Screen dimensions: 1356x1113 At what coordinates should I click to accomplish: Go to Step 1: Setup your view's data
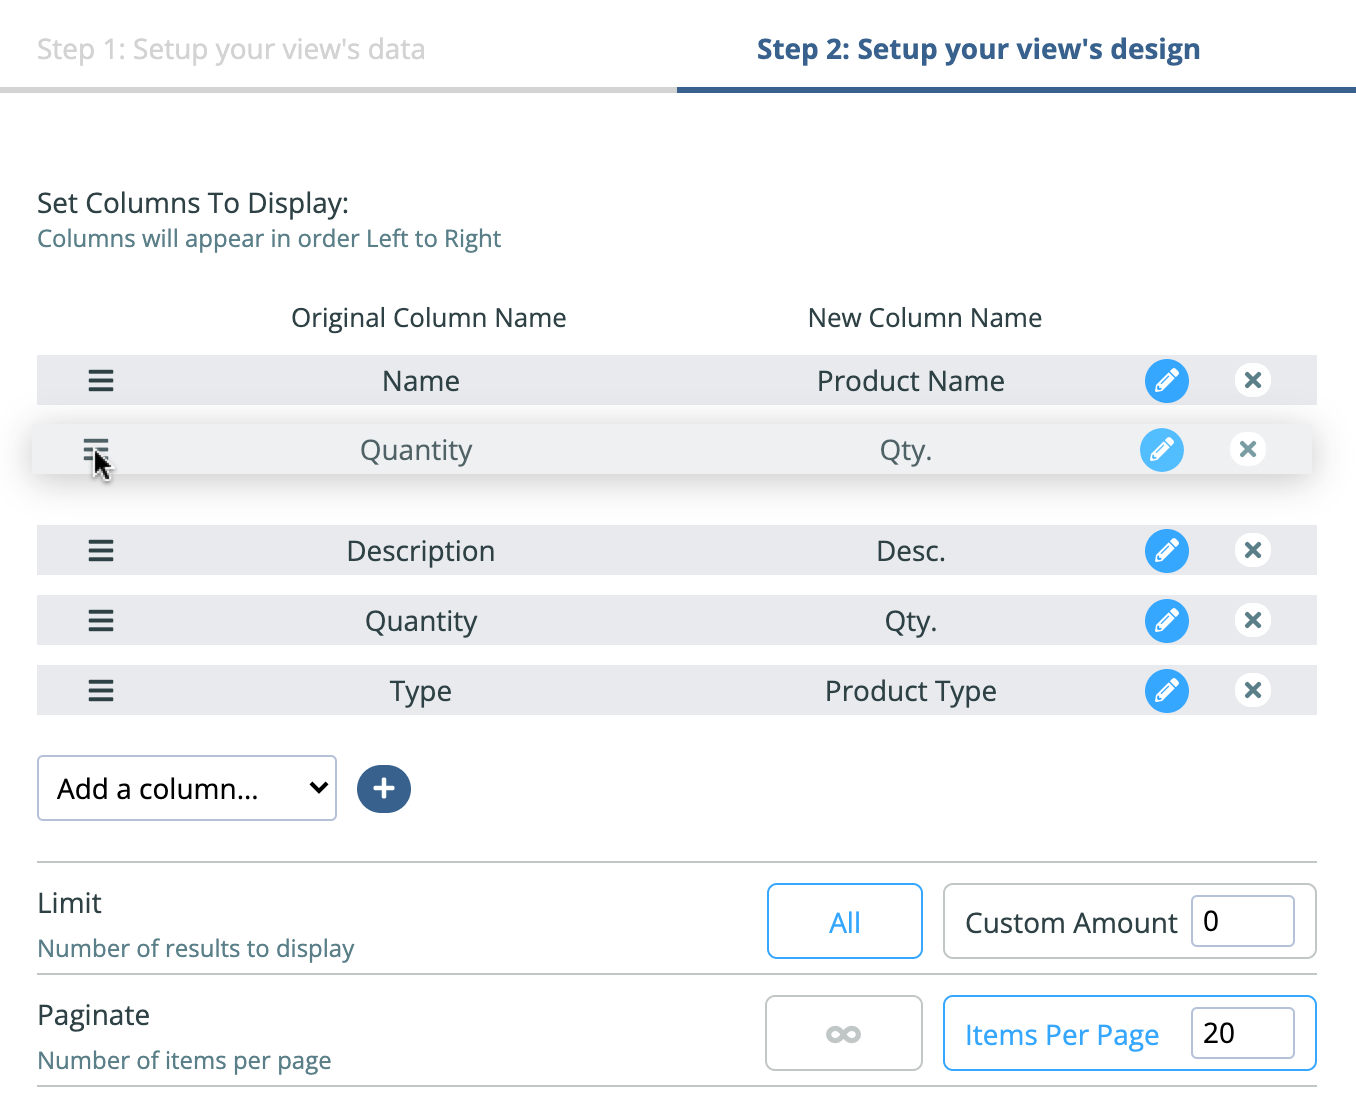pos(231,49)
